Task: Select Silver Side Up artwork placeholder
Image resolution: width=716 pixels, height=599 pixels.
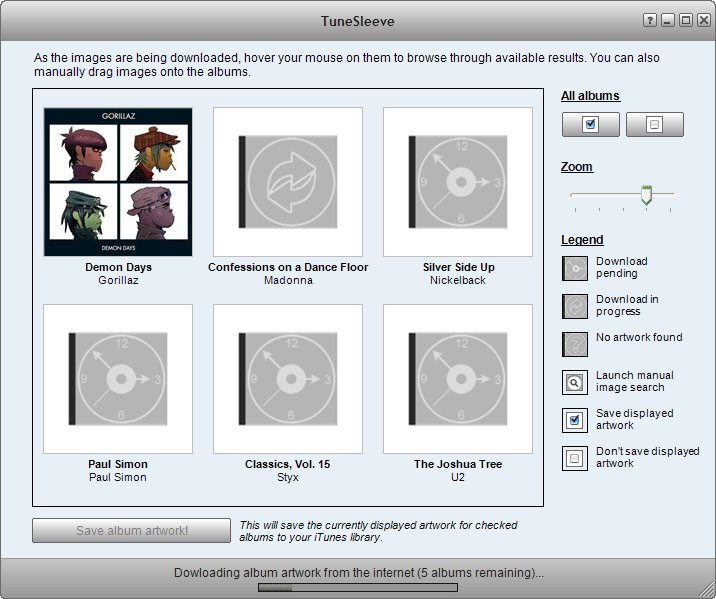Action: tap(458, 182)
